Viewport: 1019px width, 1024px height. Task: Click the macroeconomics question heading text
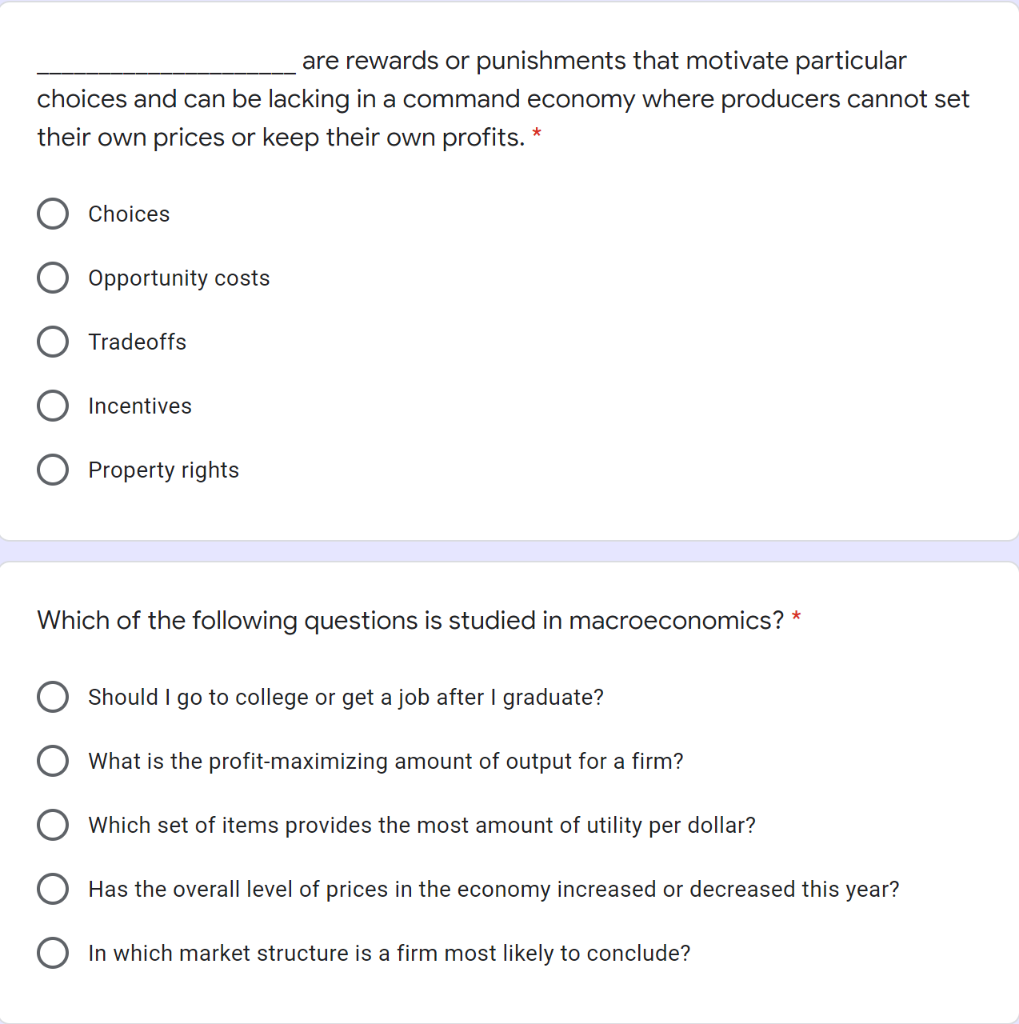pos(410,621)
